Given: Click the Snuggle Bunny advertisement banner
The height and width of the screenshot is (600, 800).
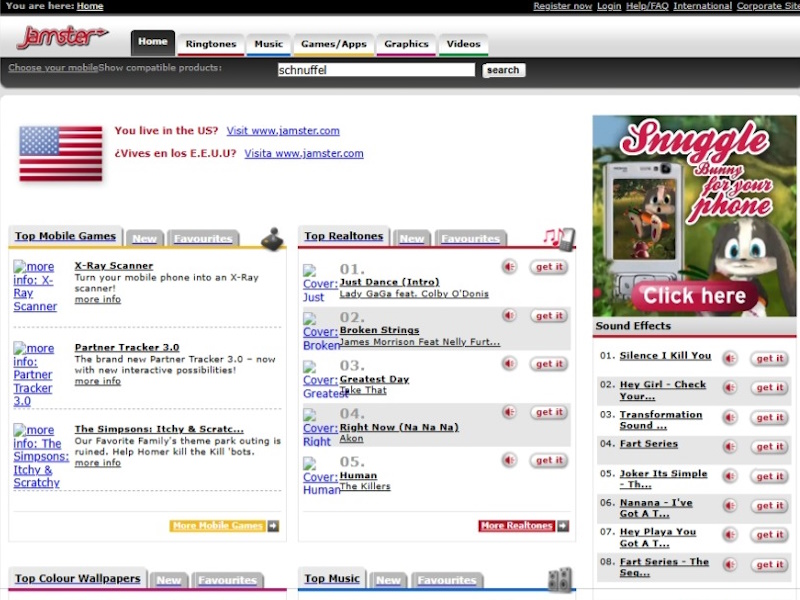Looking at the screenshot, I should point(694,215).
